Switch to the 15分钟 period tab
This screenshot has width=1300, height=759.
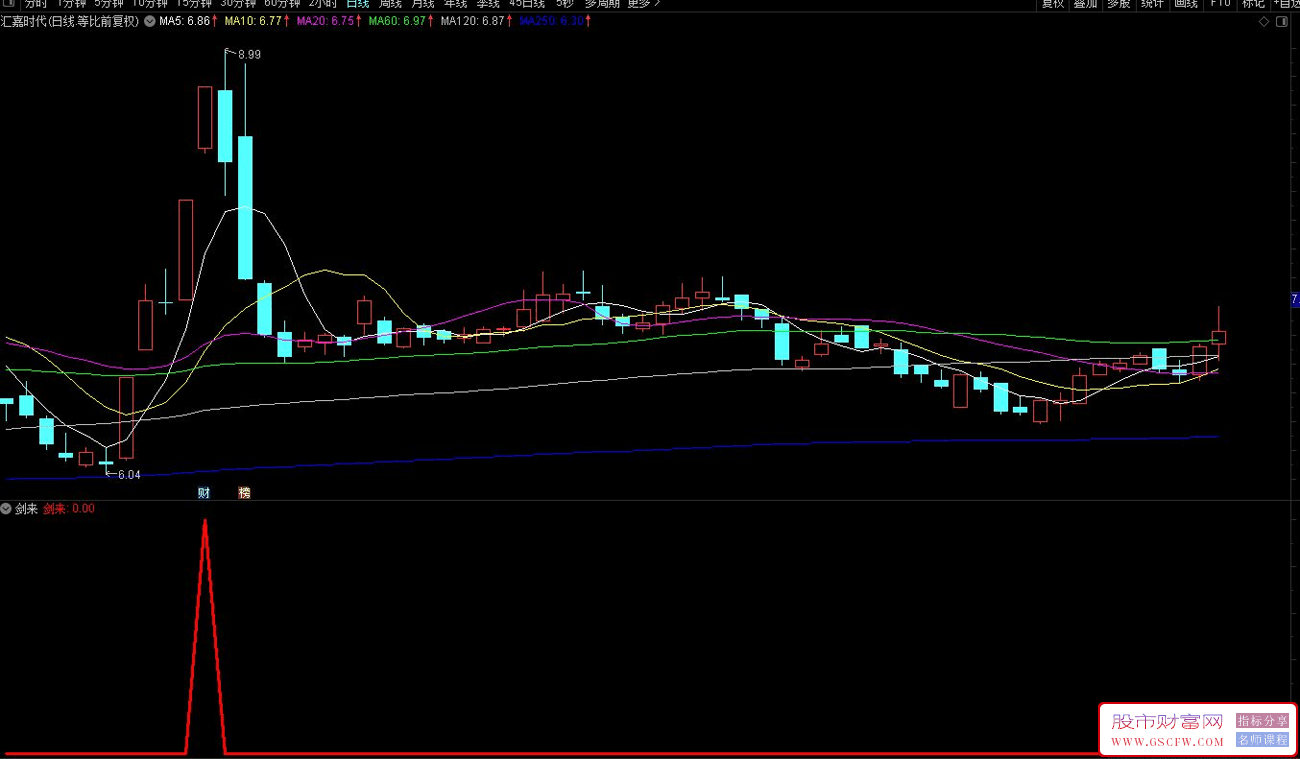(194, 4)
